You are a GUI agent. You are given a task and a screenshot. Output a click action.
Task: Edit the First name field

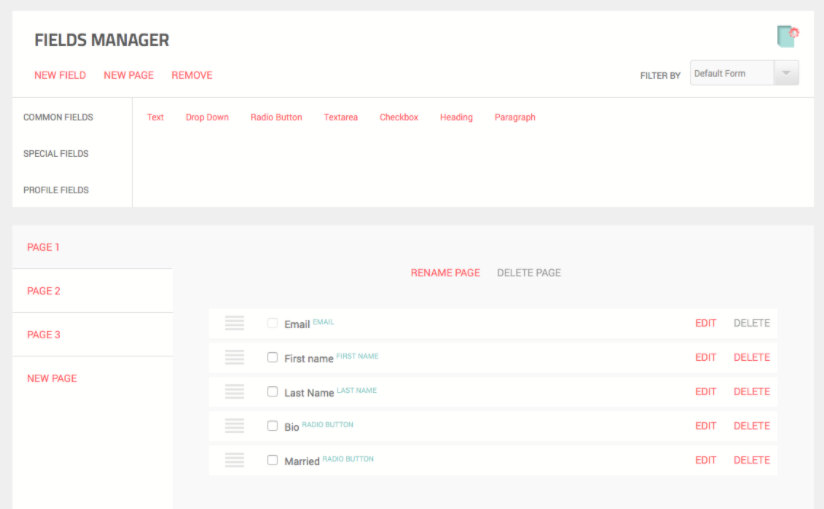[705, 357]
